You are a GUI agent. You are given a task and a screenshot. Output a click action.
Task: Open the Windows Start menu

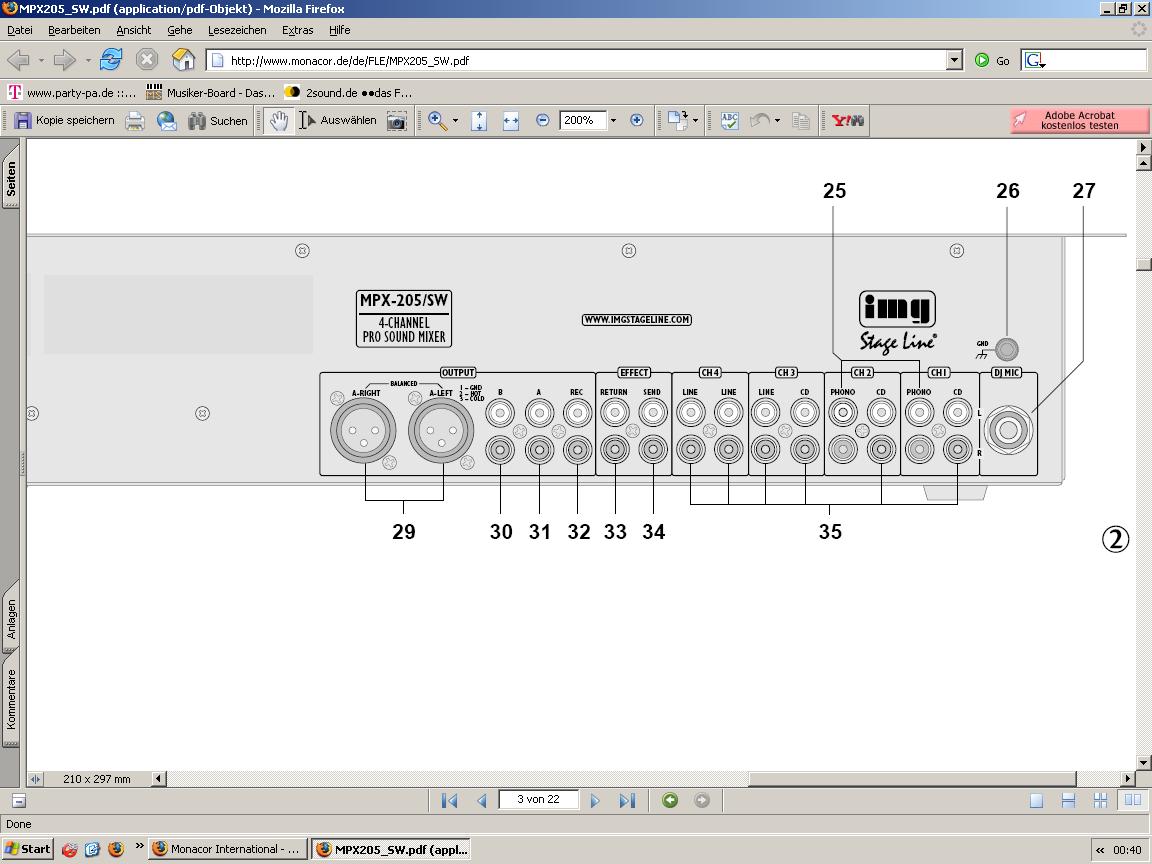[28, 849]
